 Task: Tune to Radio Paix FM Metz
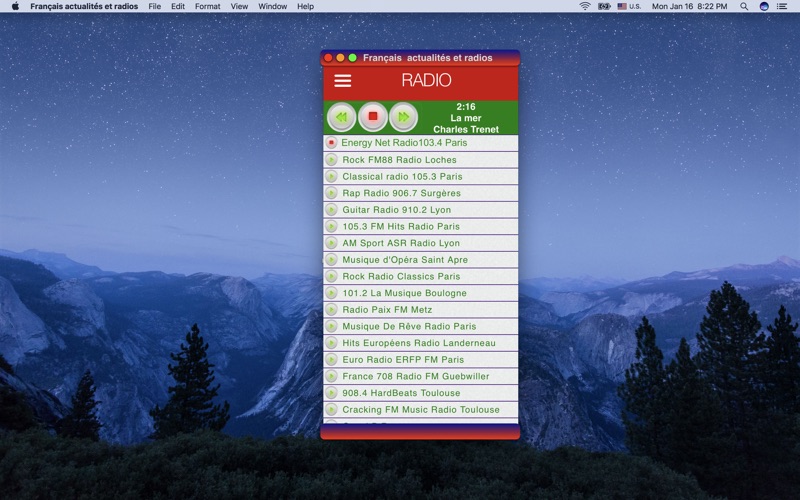pyautogui.click(x=421, y=310)
